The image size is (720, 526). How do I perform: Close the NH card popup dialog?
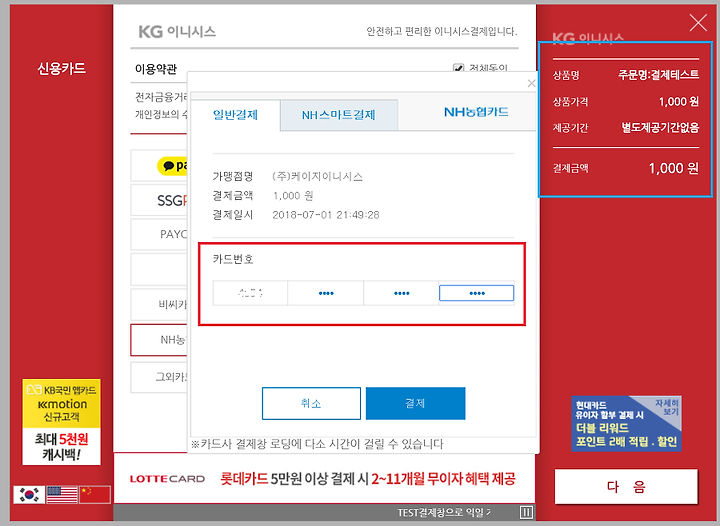point(531,83)
